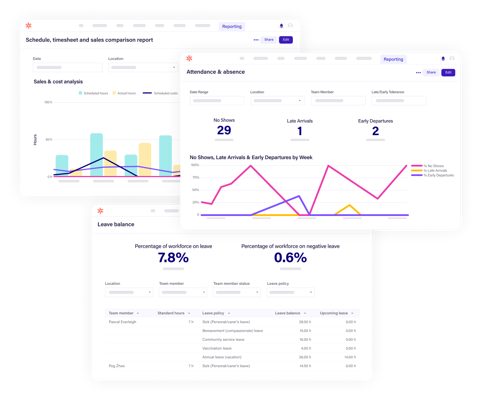The width and height of the screenshot is (480, 400).
Task: Click the Scheduled hours legend swatch
Action: tap(80, 93)
